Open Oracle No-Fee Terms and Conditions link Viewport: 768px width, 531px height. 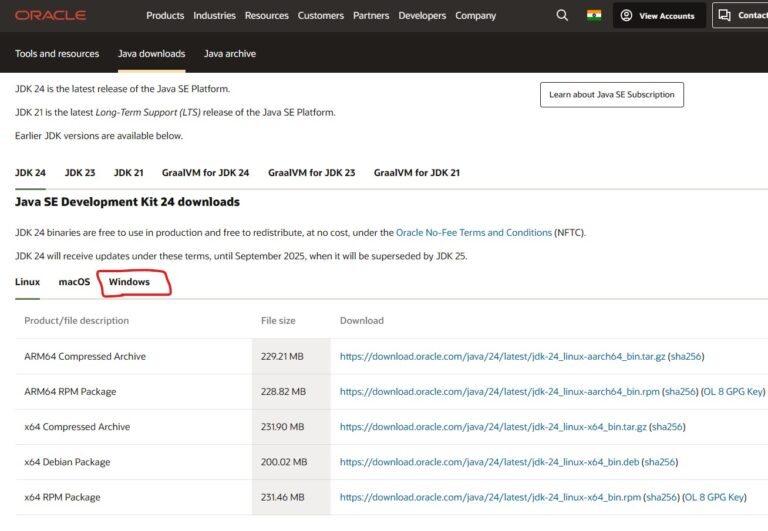click(x=474, y=232)
